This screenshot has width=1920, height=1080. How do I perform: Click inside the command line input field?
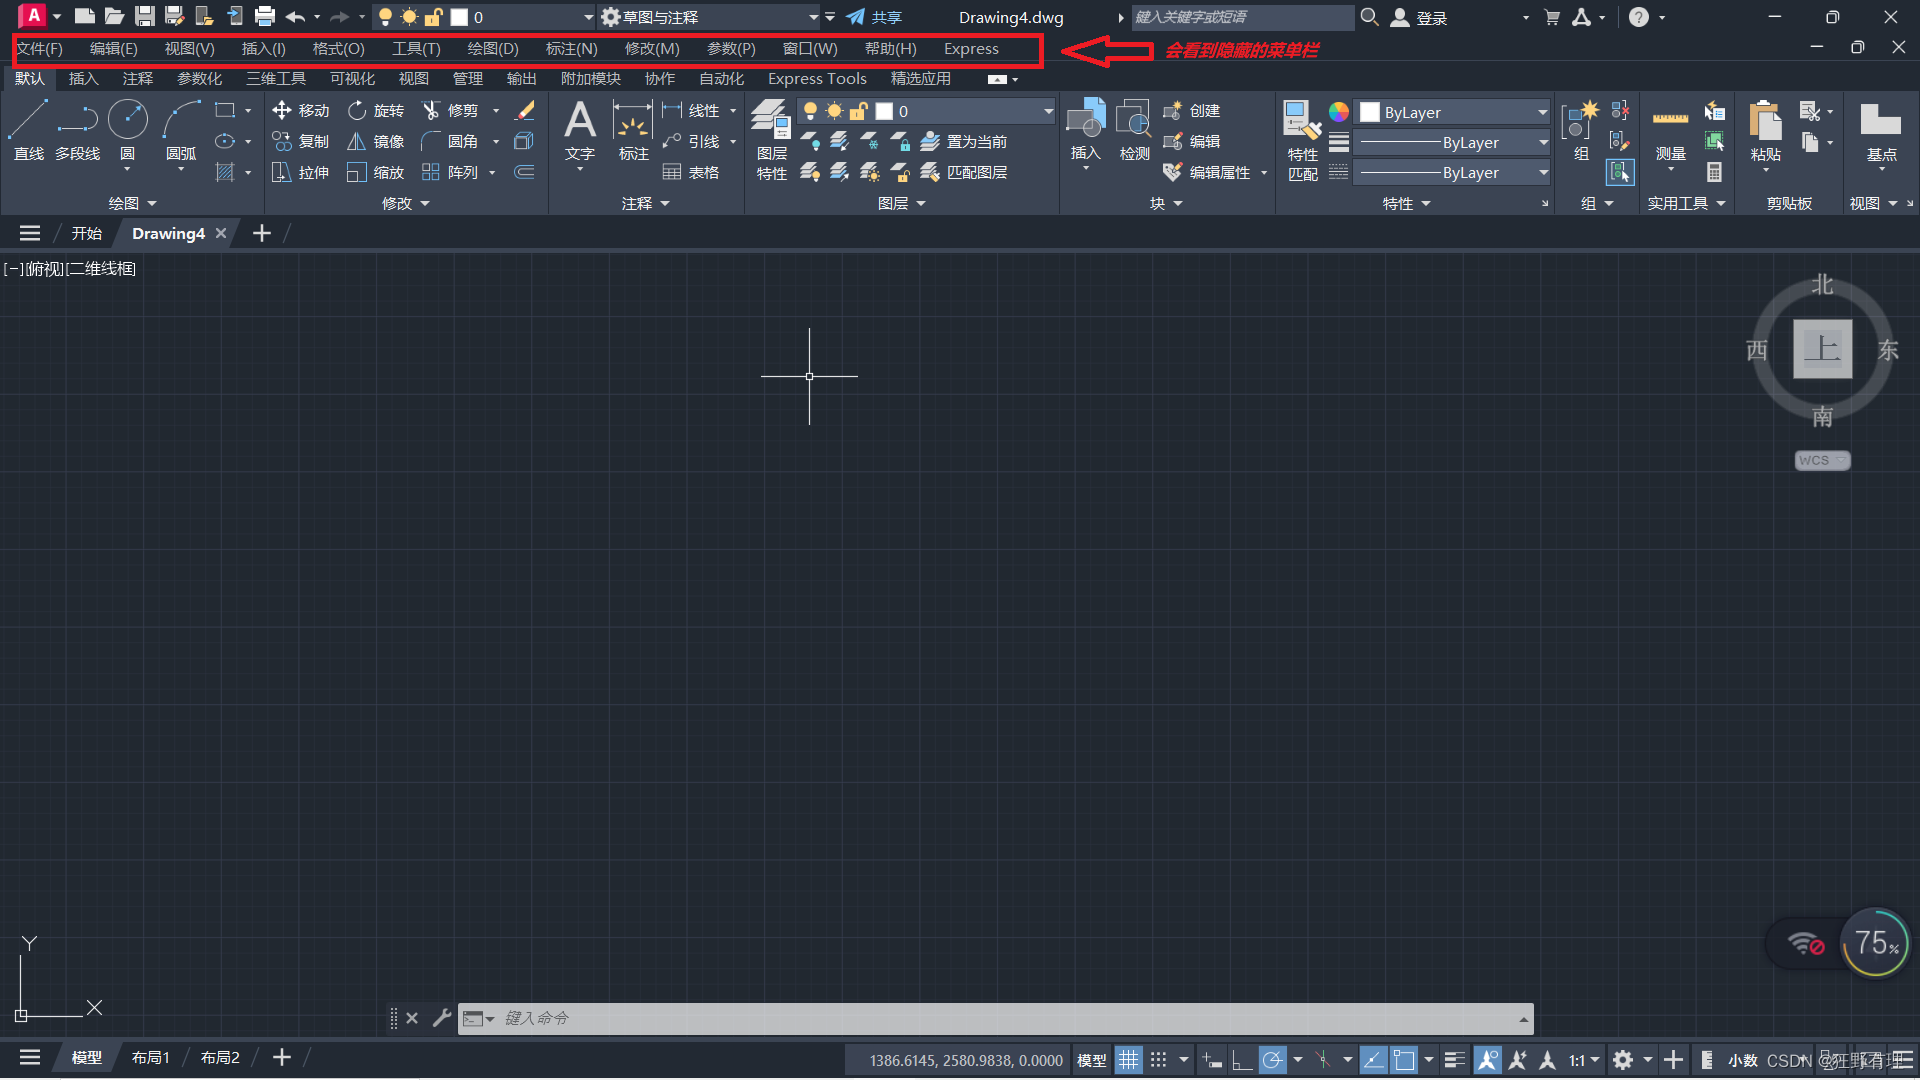click(x=900, y=1018)
